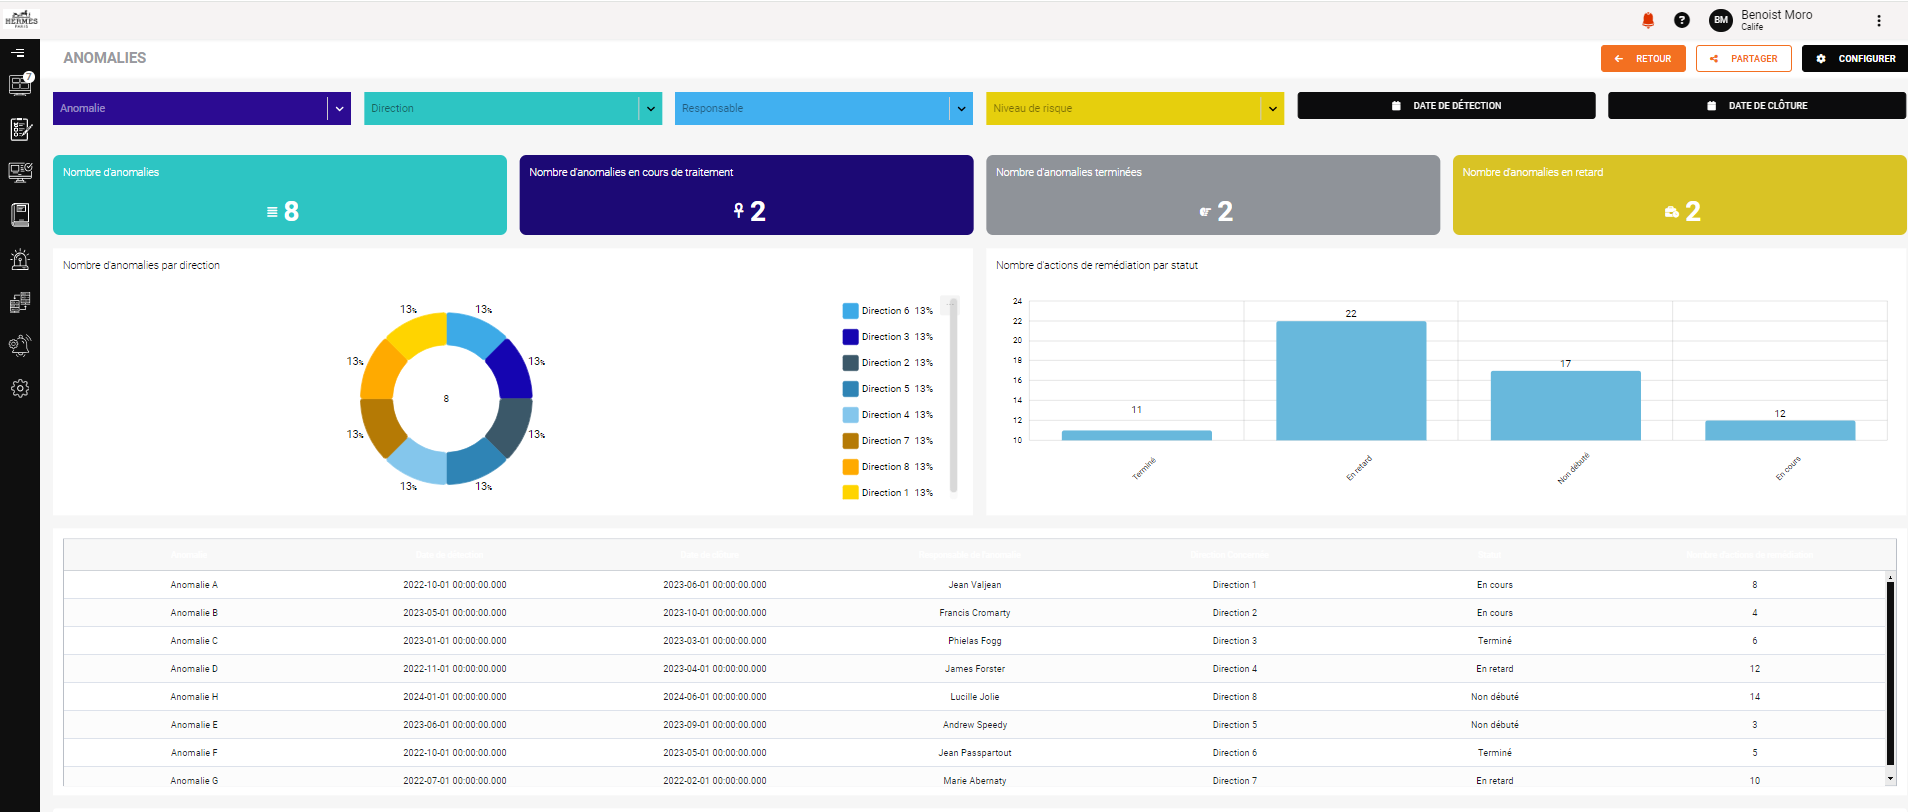1908x812 pixels.
Task: Open help via the question mark icon
Action: tap(1682, 20)
